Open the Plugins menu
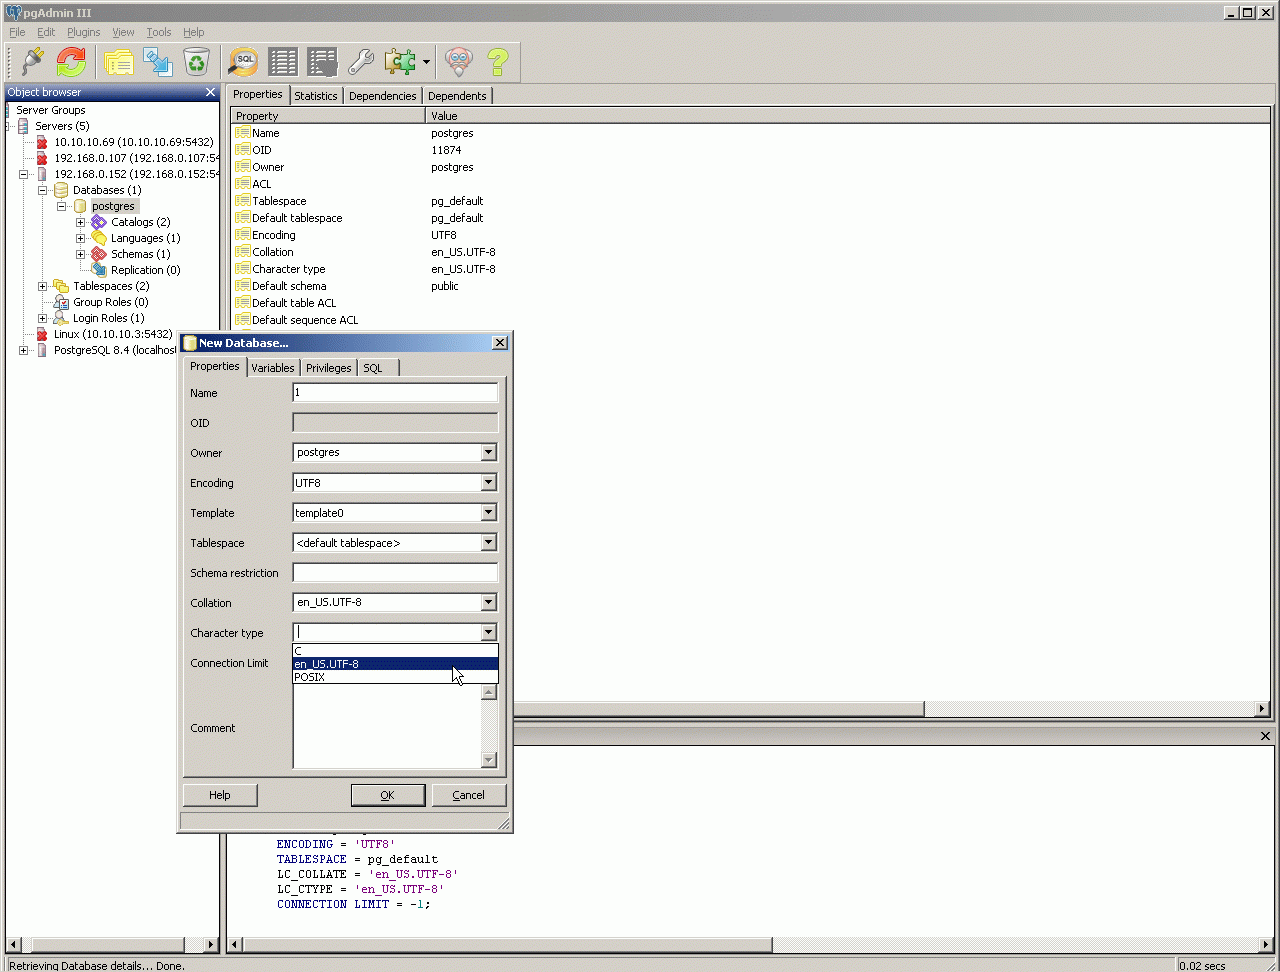This screenshot has height=972, width=1280. point(84,32)
